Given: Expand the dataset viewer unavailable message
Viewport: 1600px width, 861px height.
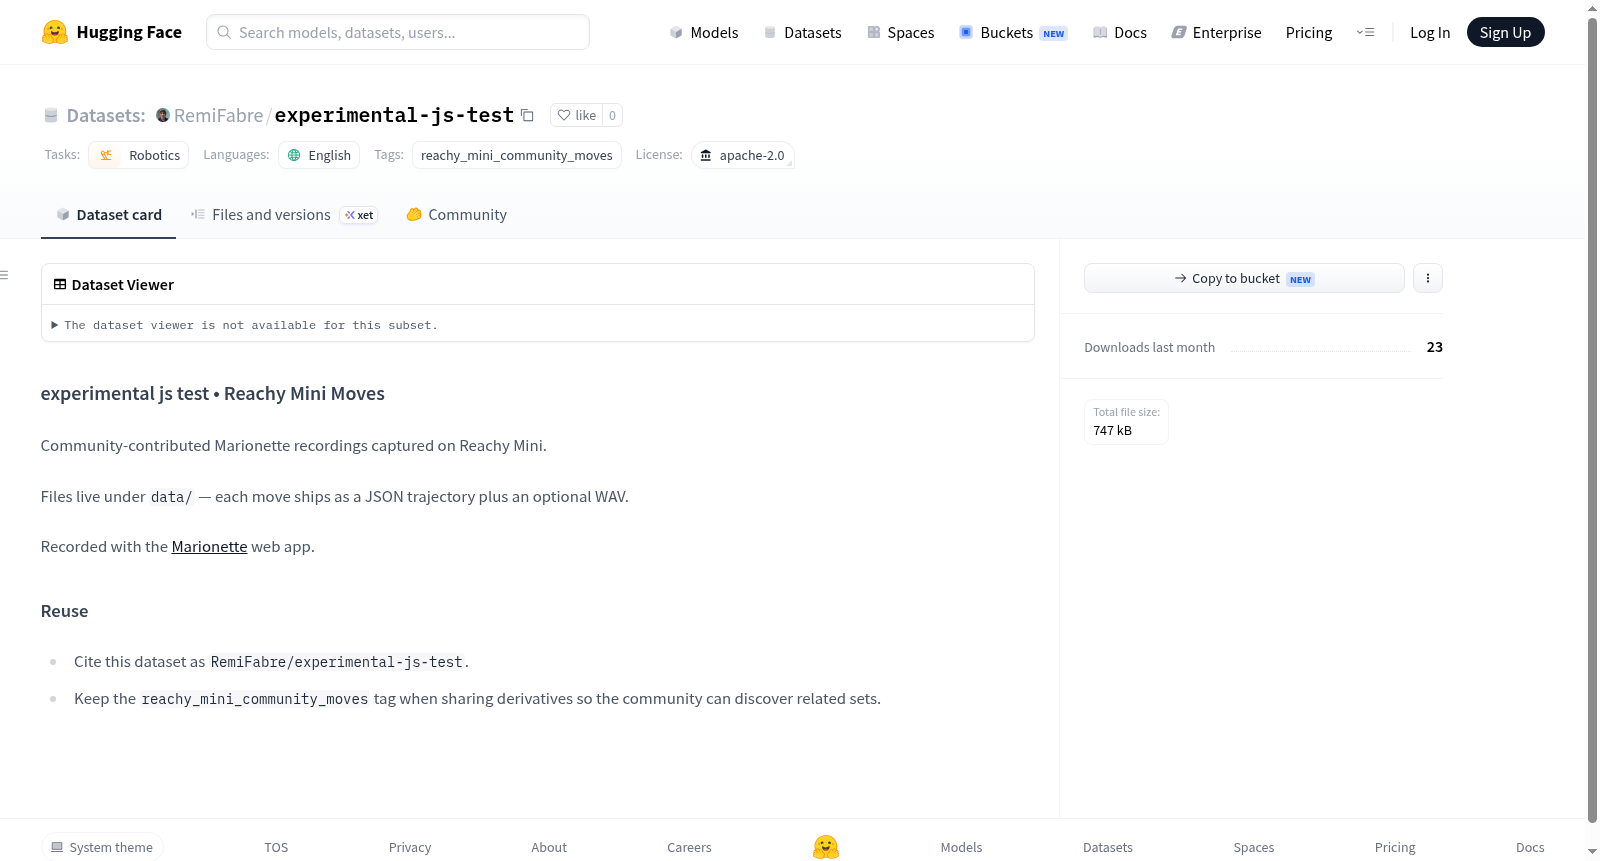Looking at the screenshot, I should [x=245, y=325].
